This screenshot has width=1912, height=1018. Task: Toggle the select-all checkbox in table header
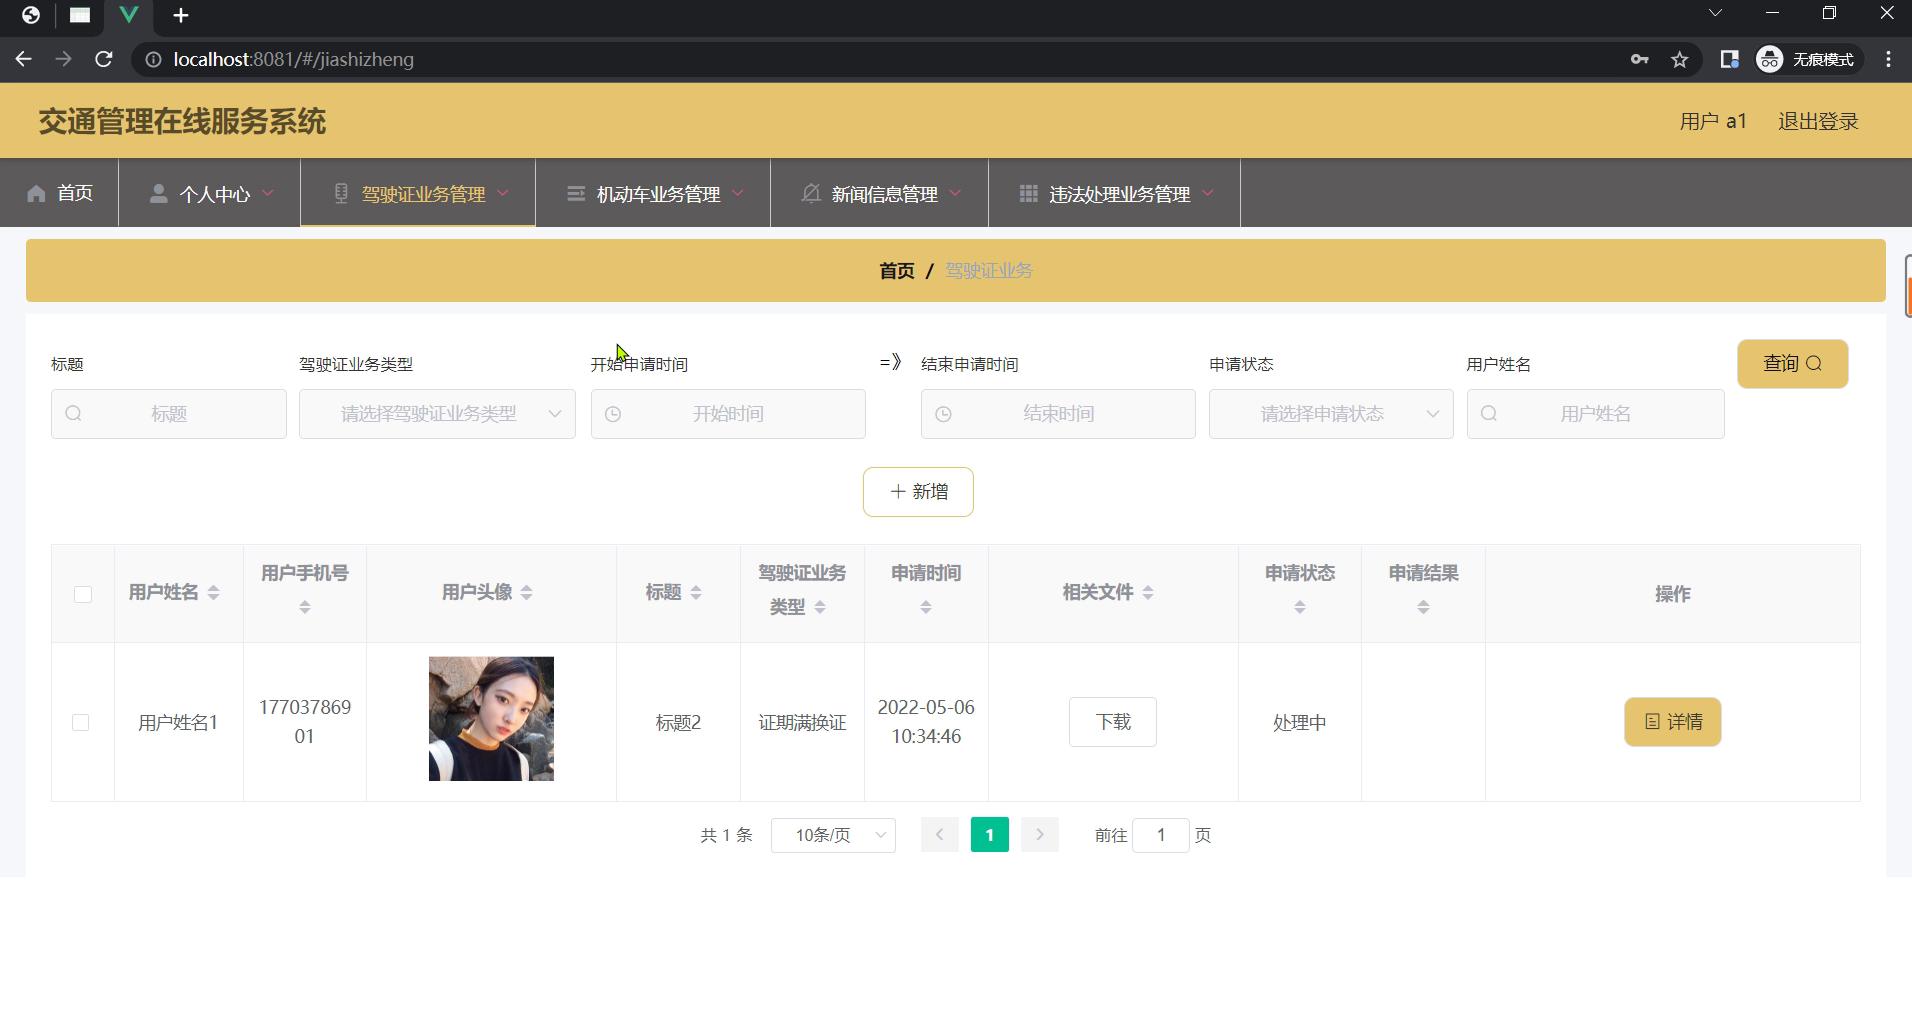[82, 593]
